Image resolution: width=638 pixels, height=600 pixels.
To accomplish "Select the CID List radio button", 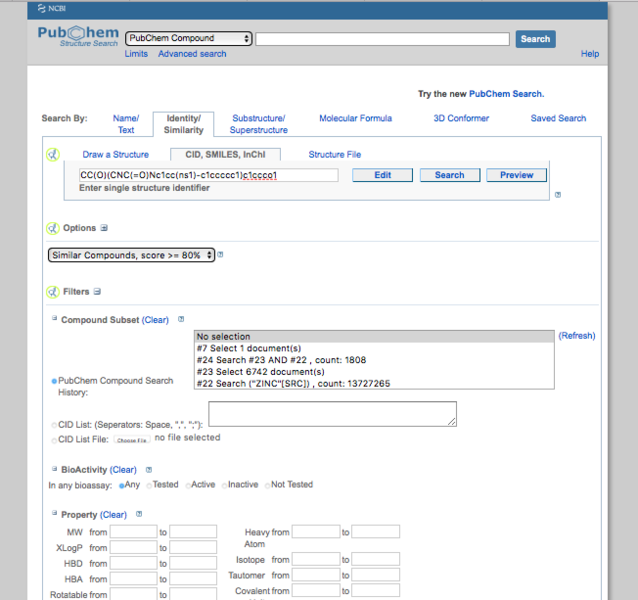I will click(x=54, y=425).
